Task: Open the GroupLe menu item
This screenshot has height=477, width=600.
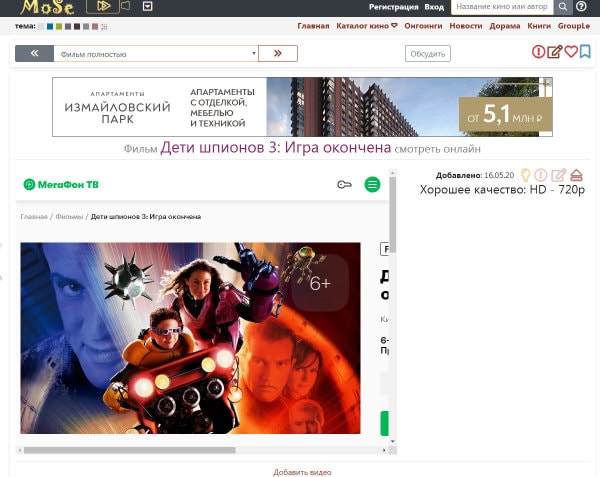Action: point(574,26)
